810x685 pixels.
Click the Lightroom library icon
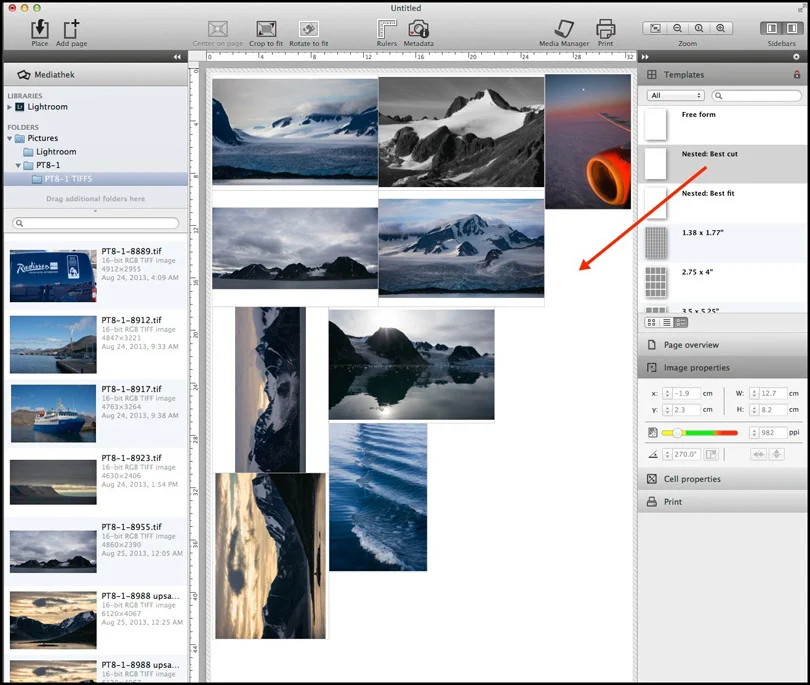click(20, 107)
